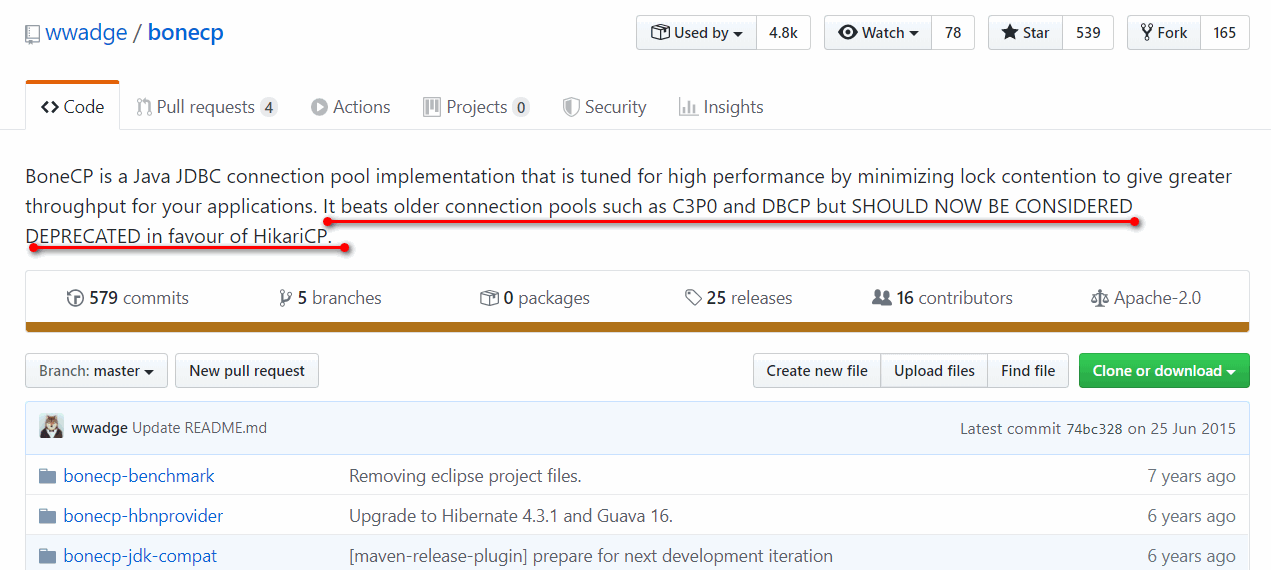Viewport: 1271px width, 570px height.
Task: View the 0 packages link
Action: point(535,297)
